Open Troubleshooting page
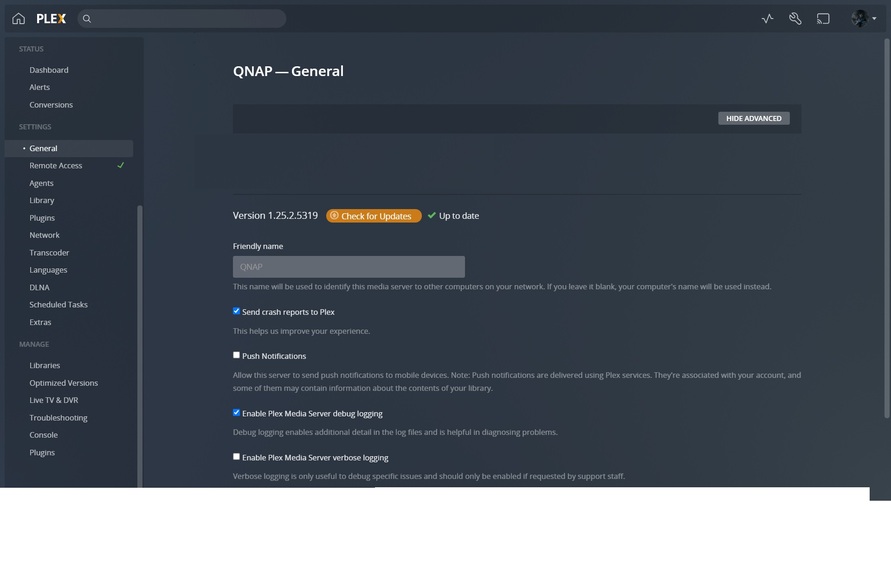 [59, 418]
